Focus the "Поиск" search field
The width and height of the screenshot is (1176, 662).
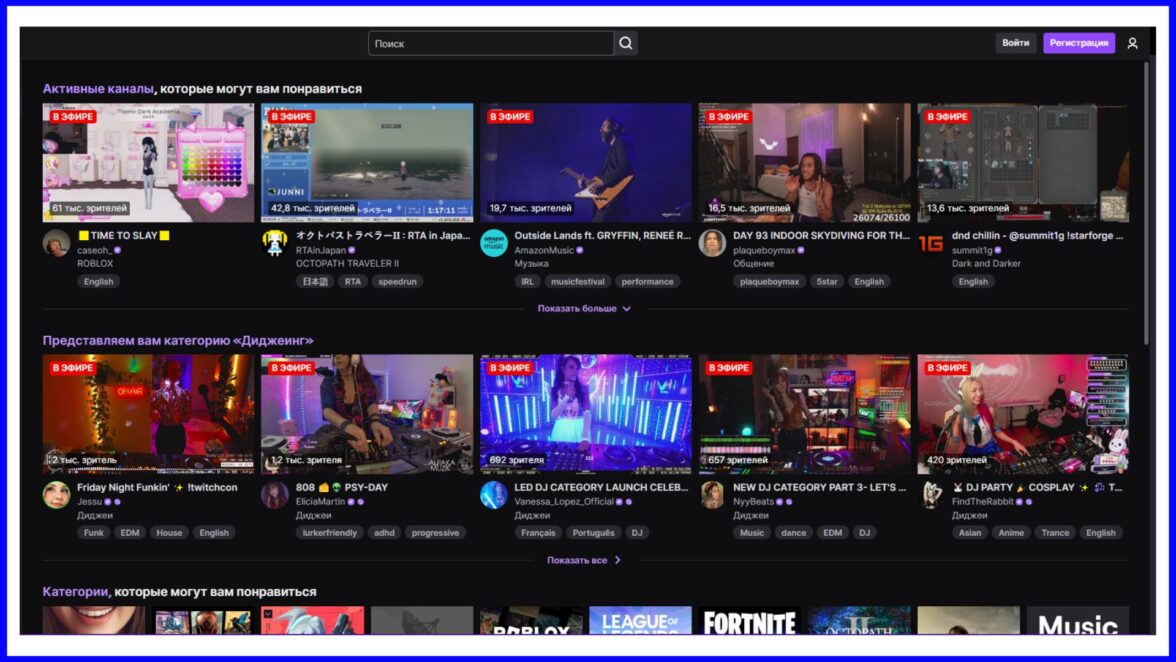[x=490, y=43]
